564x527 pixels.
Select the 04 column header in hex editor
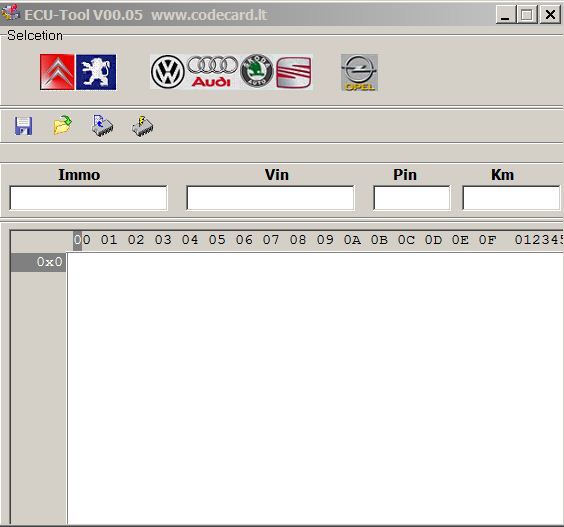pyautogui.click(x=190, y=240)
